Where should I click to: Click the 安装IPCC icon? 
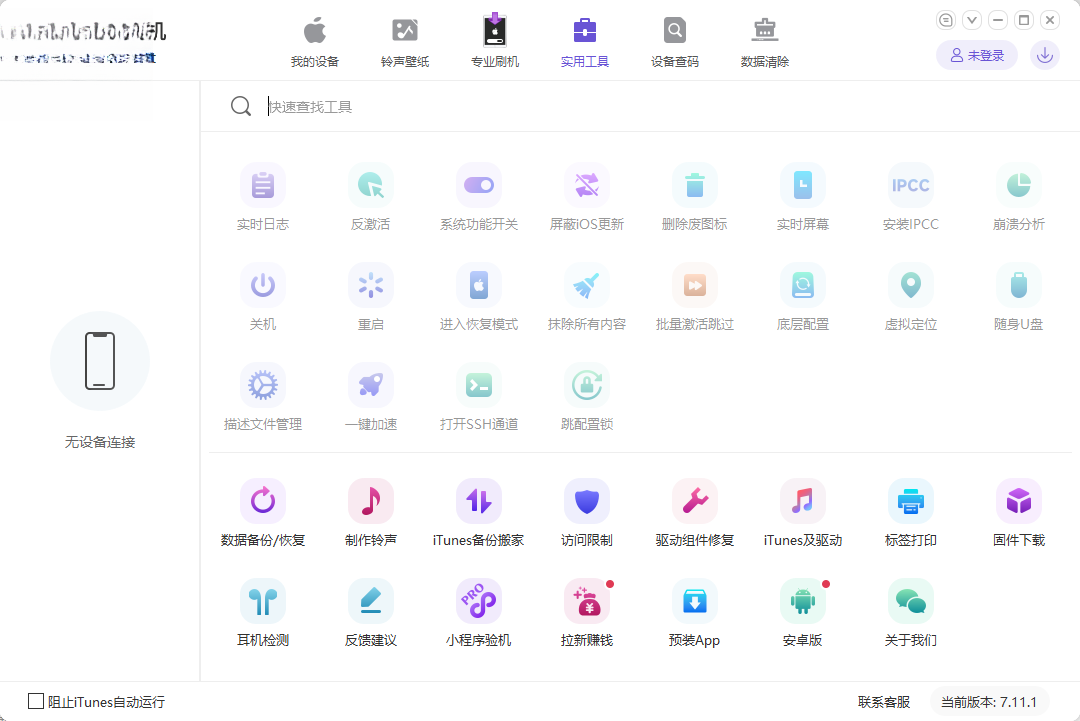point(911,185)
